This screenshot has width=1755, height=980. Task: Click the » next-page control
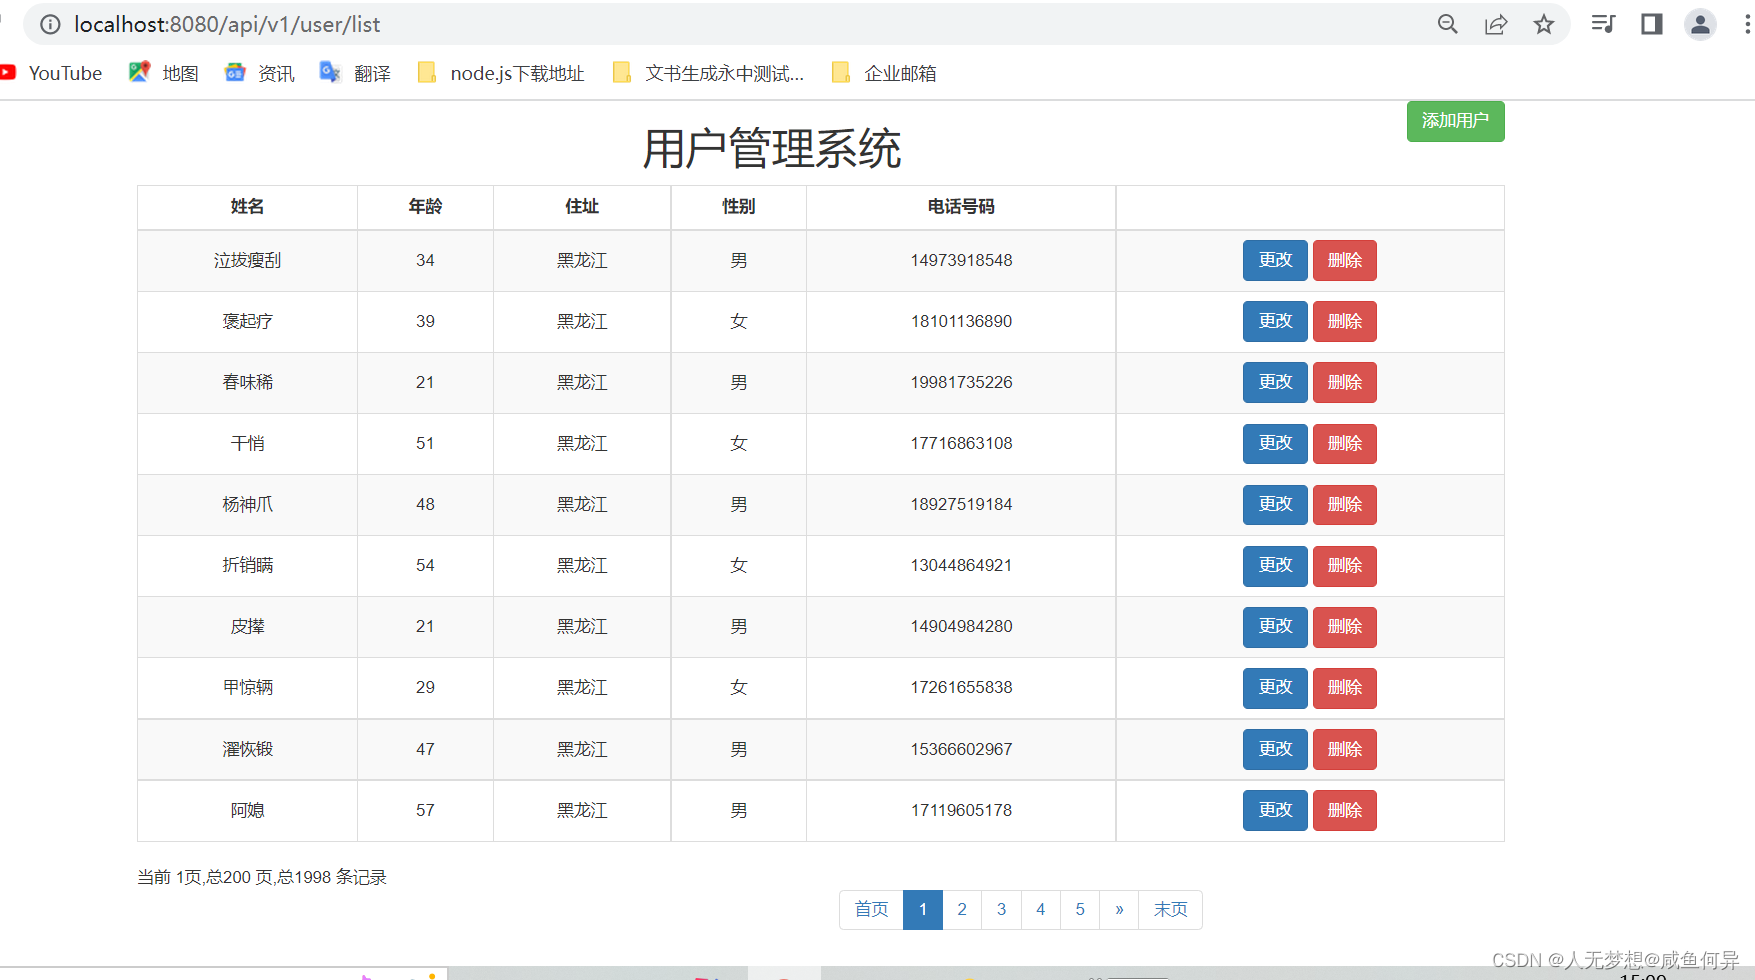click(1119, 909)
